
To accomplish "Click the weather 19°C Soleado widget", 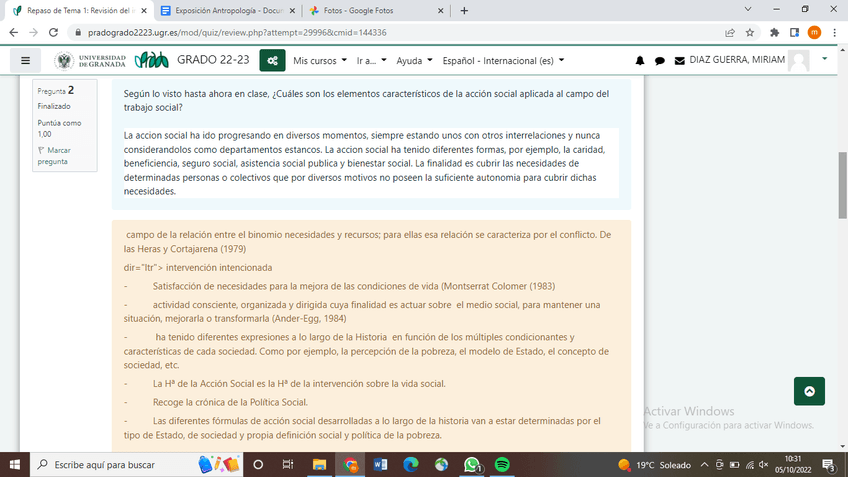I will pyautogui.click(x=654, y=465).
